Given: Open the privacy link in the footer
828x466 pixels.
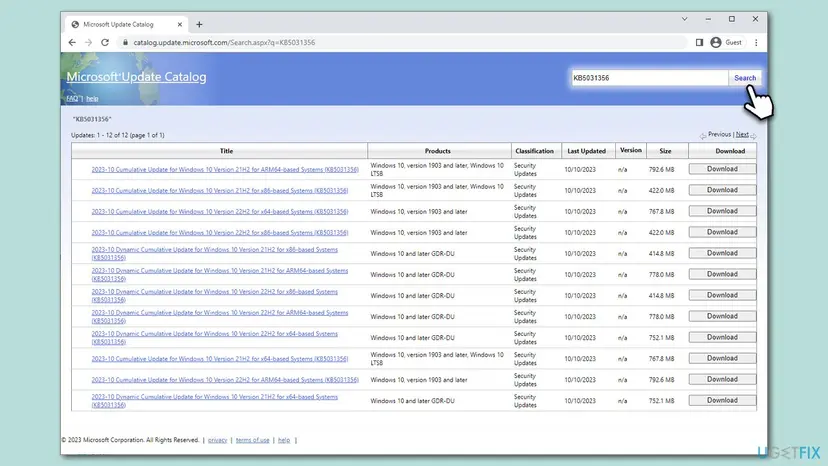Looking at the screenshot, I should [x=217, y=440].
